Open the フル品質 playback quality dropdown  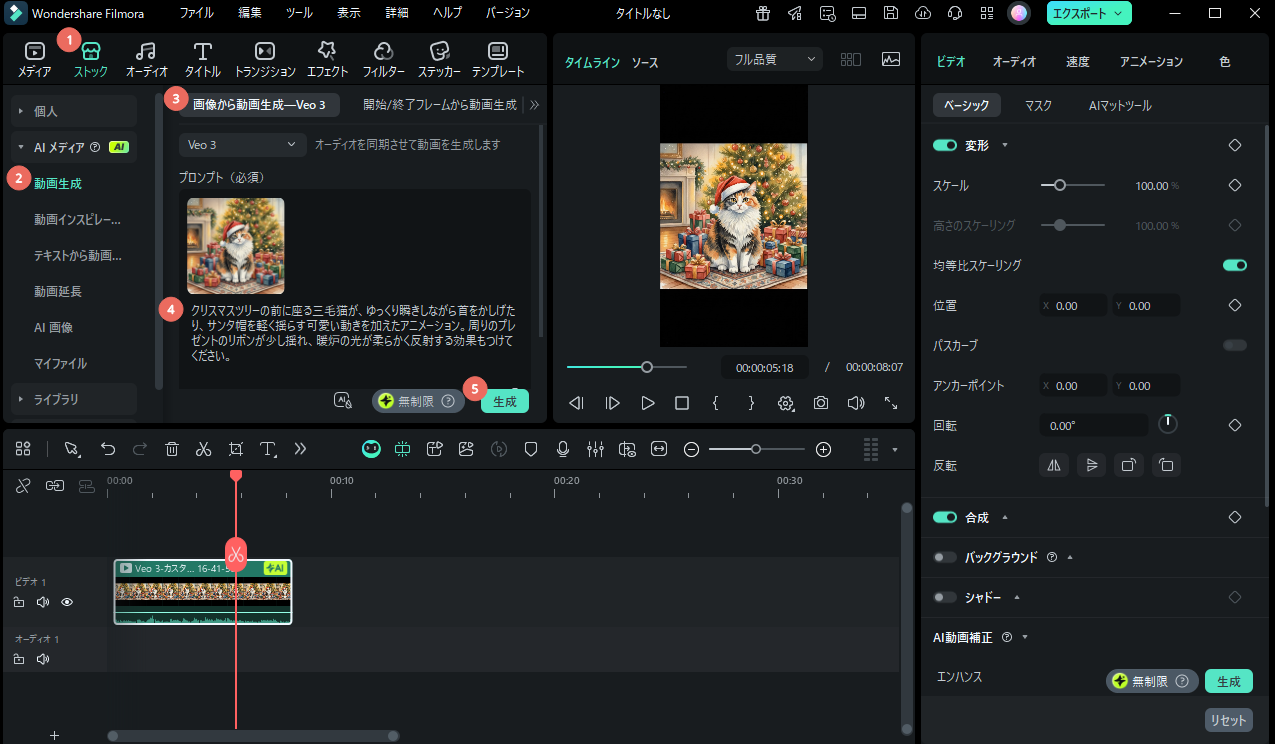(774, 58)
